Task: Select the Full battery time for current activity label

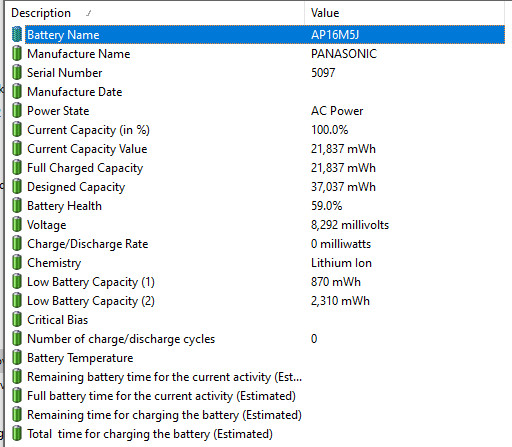Action: (x=161, y=396)
